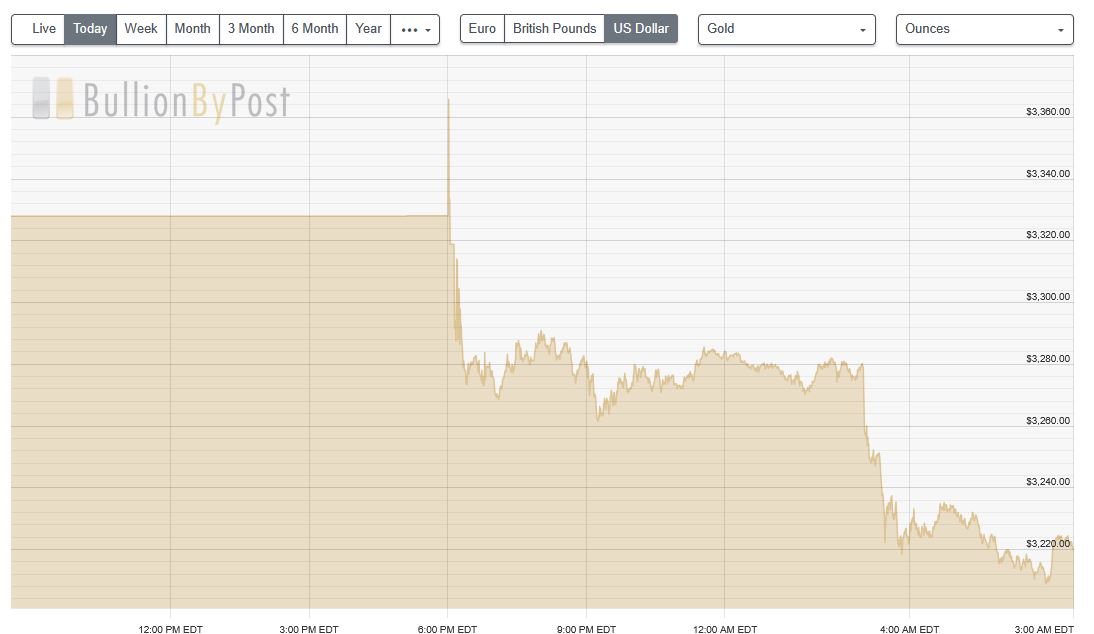1094x634 pixels.
Task: Click the $3,320.00 axis label
Action: pyautogui.click(x=1047, y=235)
